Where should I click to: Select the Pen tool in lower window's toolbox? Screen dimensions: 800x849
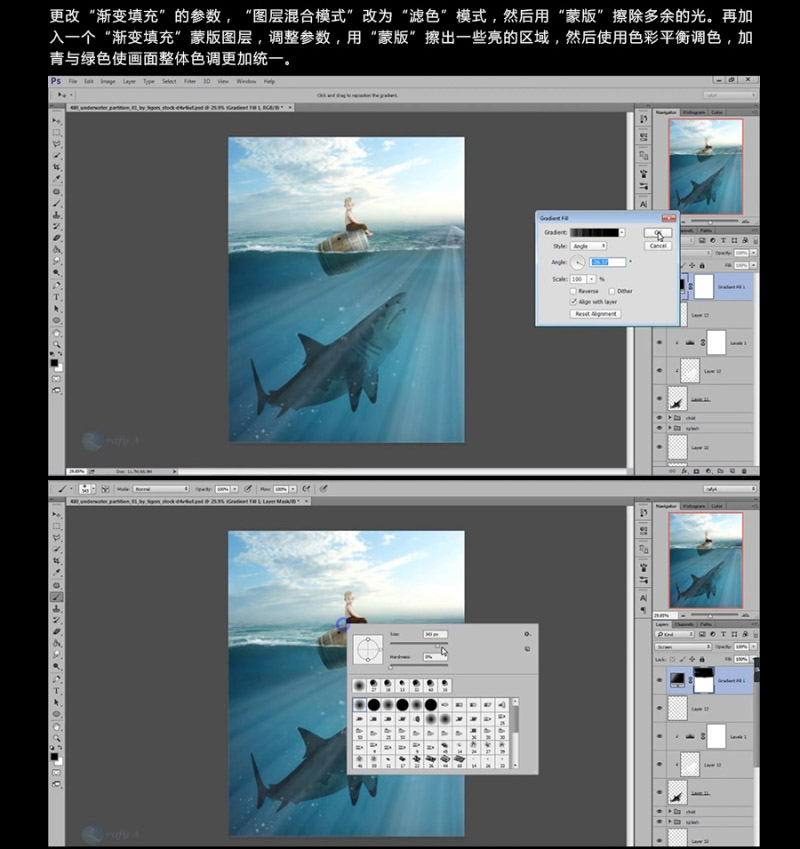point(57,679)
